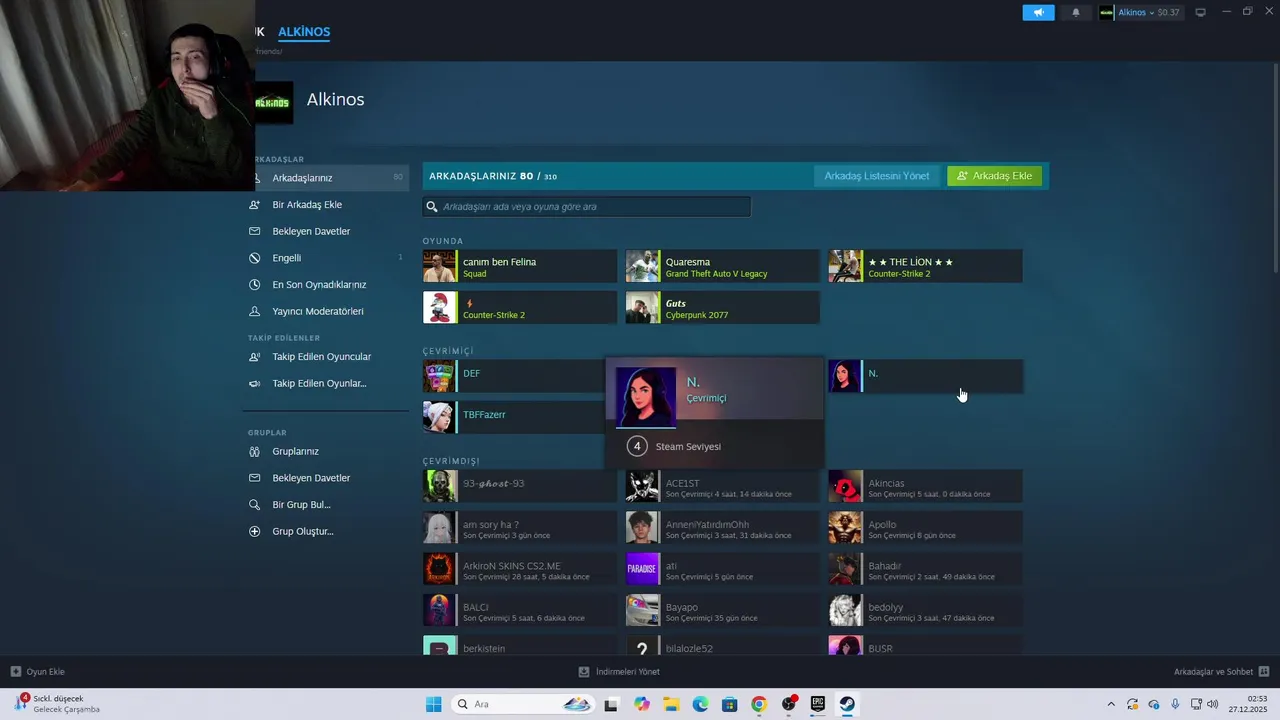Open offline friend BALCI

tap(520, 610)
